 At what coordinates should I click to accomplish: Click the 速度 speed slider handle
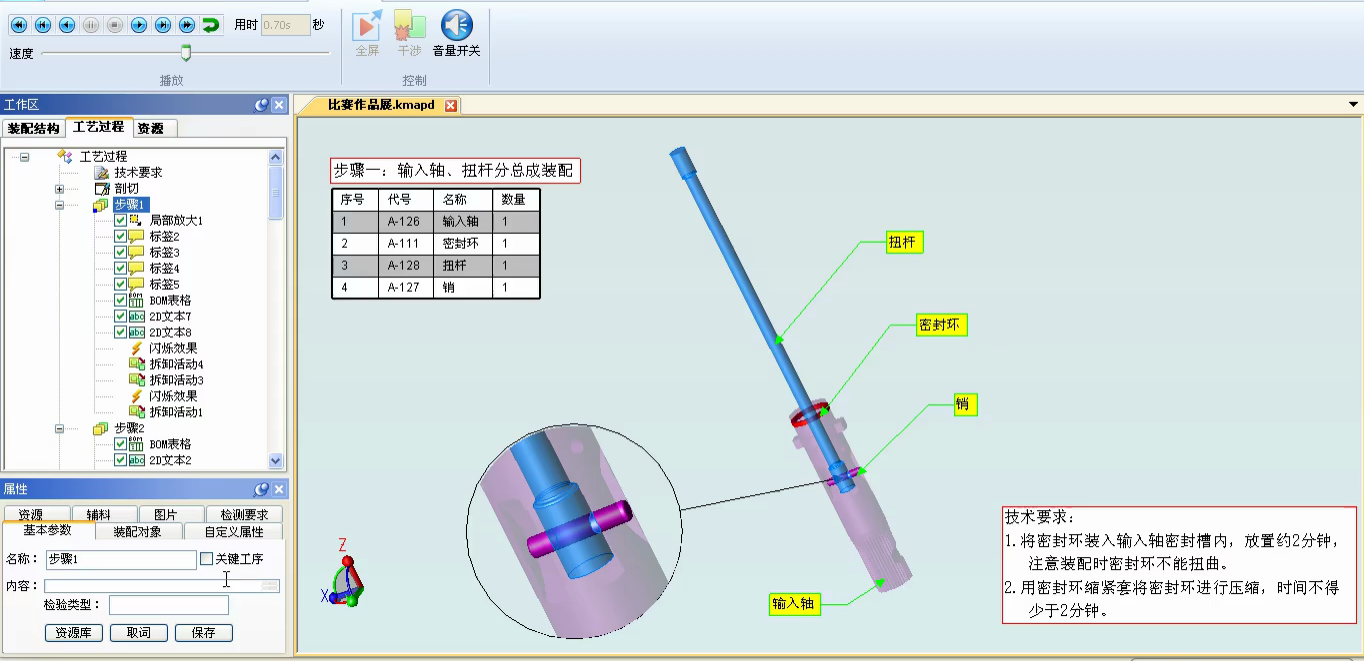click(x=185, y=53)
